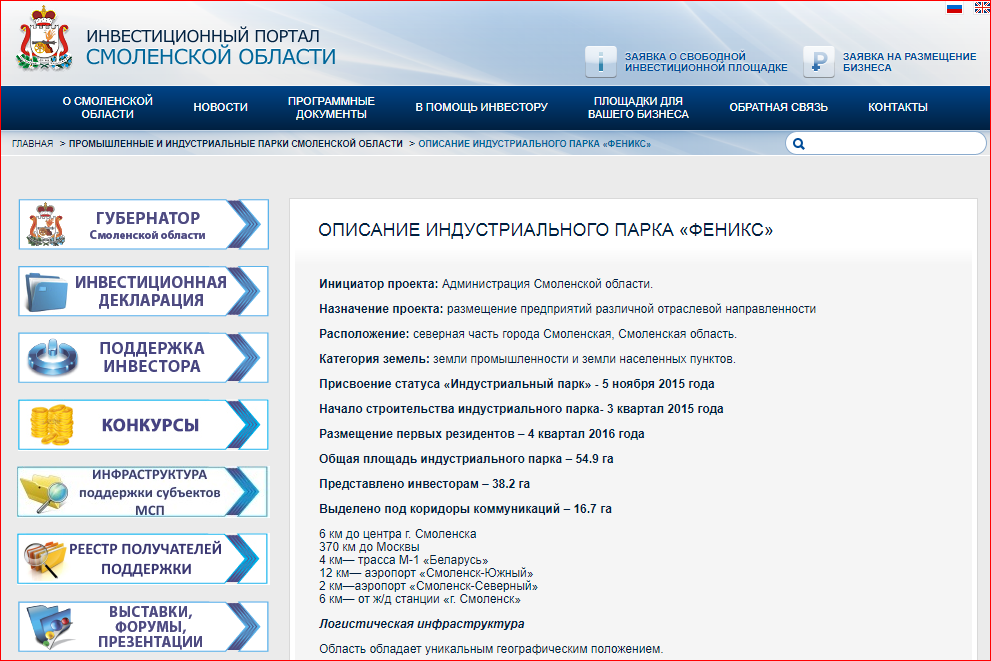Click the magnifier icon in search box
This screenshot has height=661, width=991.
(799, 144)
